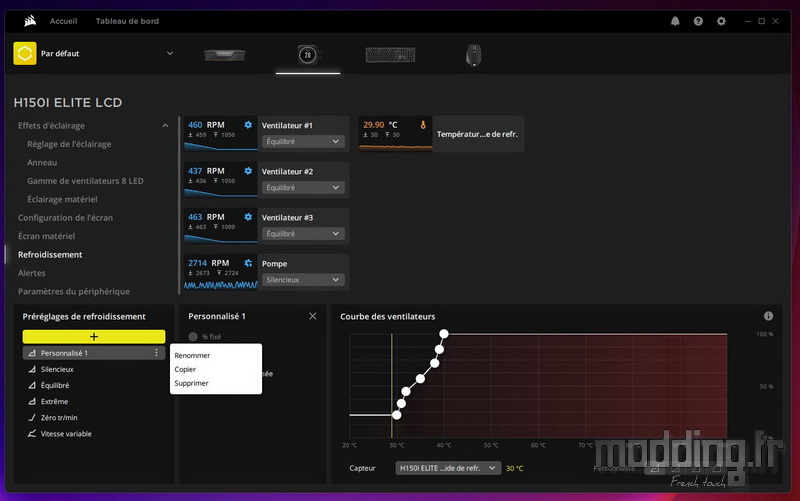Click the 29.90 °C temperature graph tile
800x501 pixels.
pos(395,134)
